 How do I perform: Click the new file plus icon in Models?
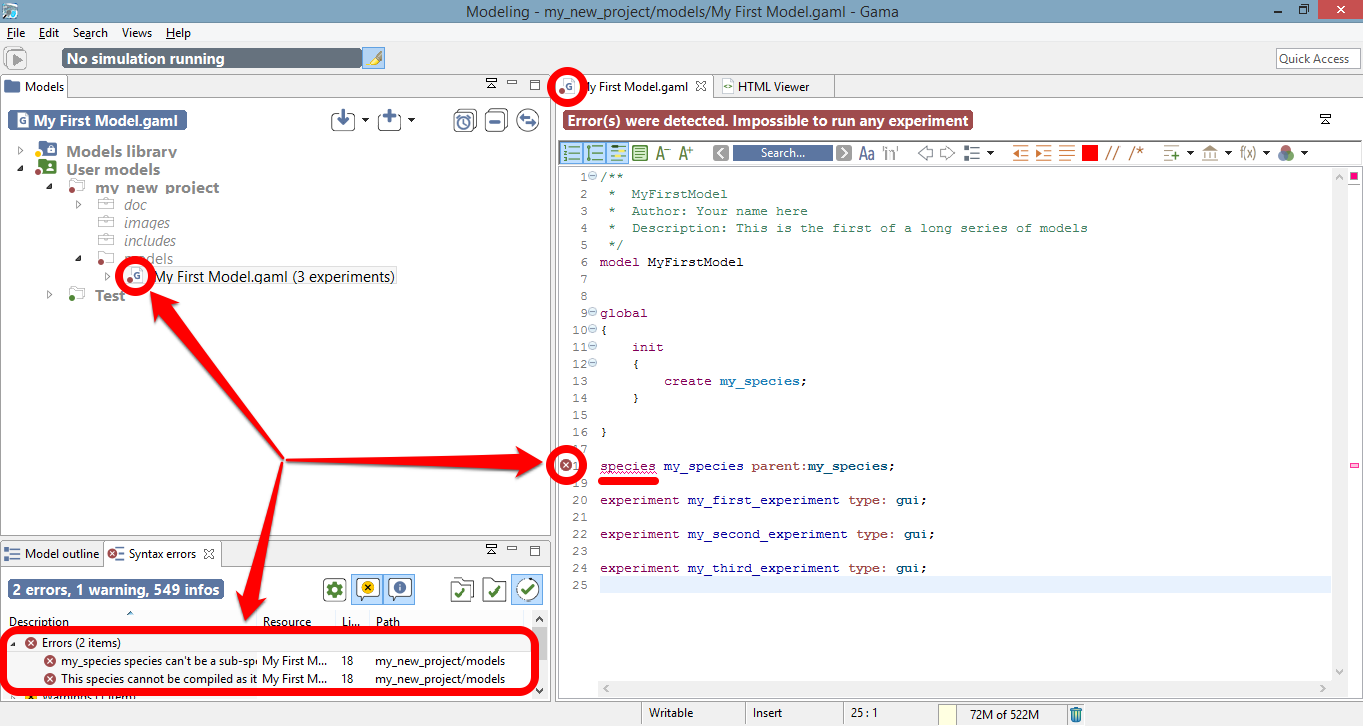tap(390, 120)
